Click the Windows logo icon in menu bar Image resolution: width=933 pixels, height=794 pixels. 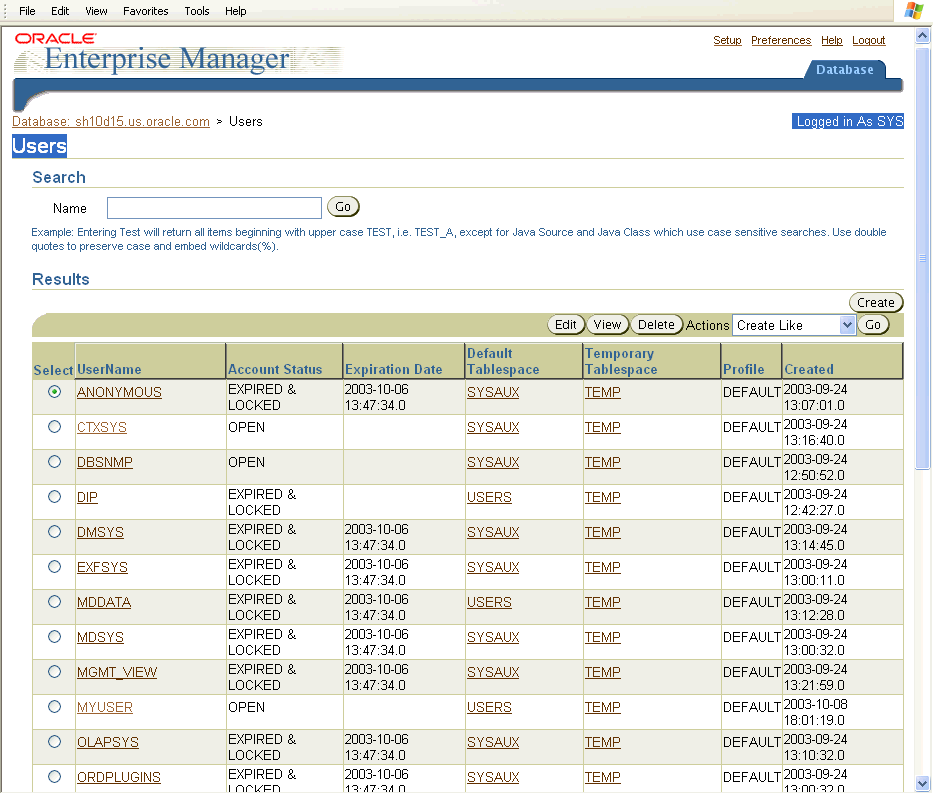tap(913, 11)
